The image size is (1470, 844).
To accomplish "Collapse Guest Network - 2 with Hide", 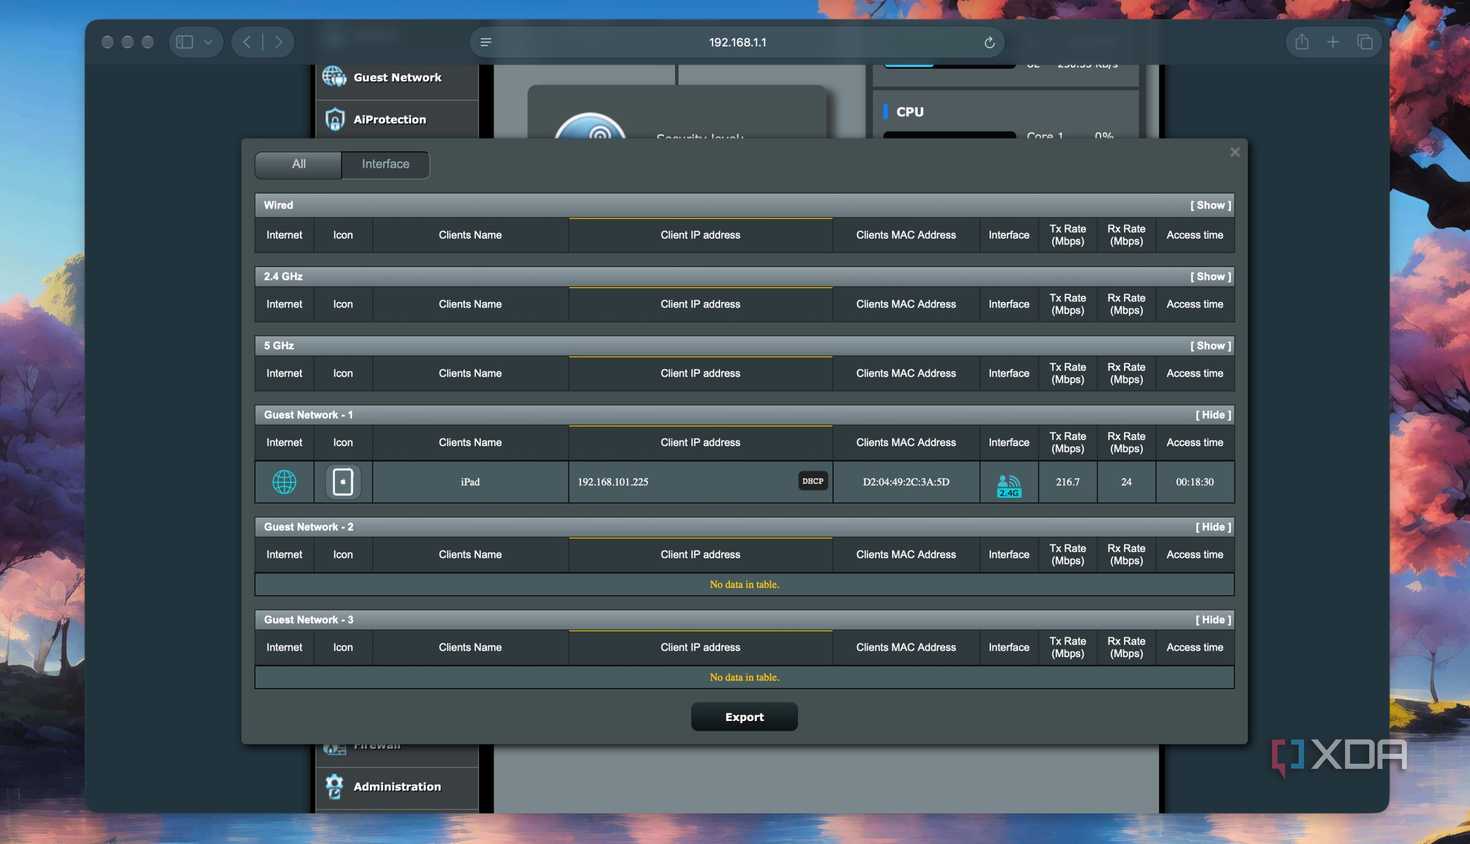I will 1213,526.
